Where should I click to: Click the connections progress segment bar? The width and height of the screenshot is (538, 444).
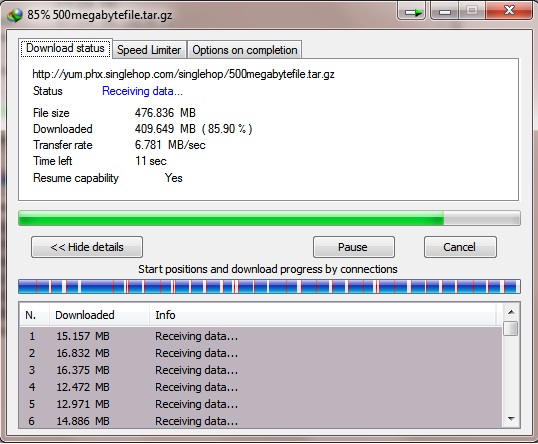click(x=269, y=287)
